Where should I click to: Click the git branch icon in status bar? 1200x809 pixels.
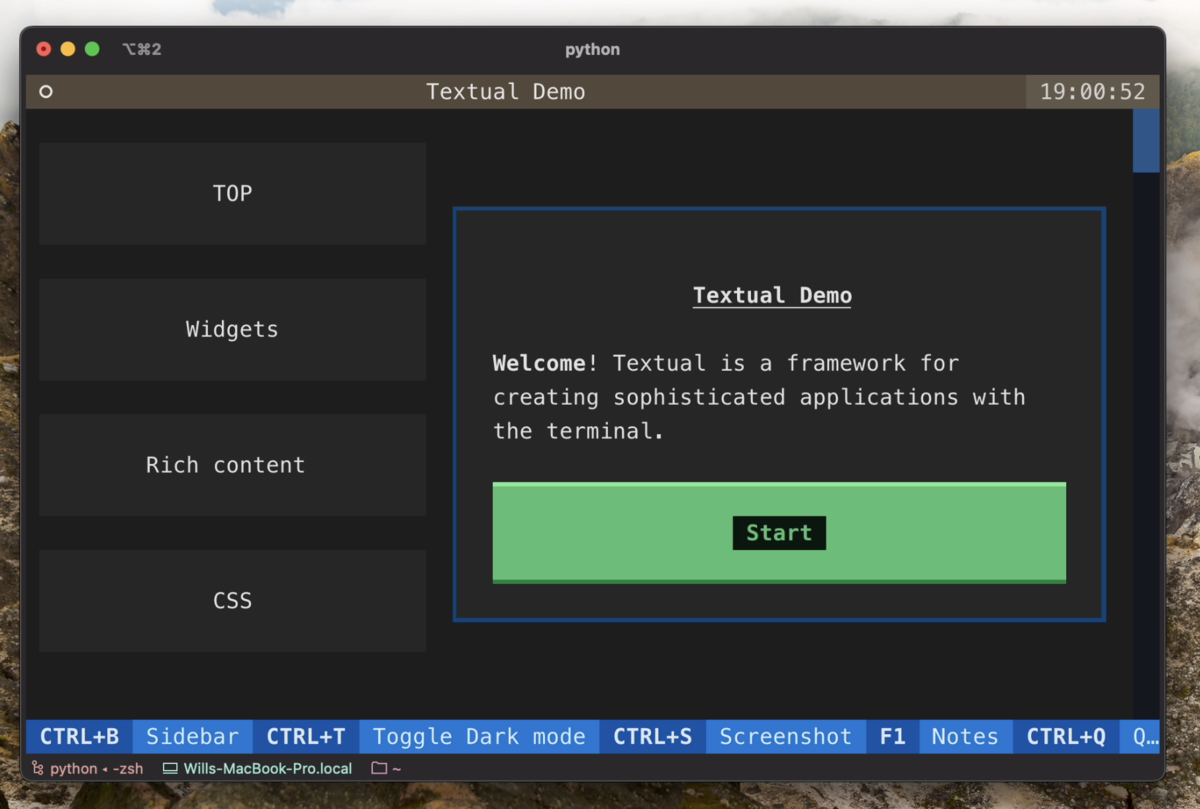38,769
